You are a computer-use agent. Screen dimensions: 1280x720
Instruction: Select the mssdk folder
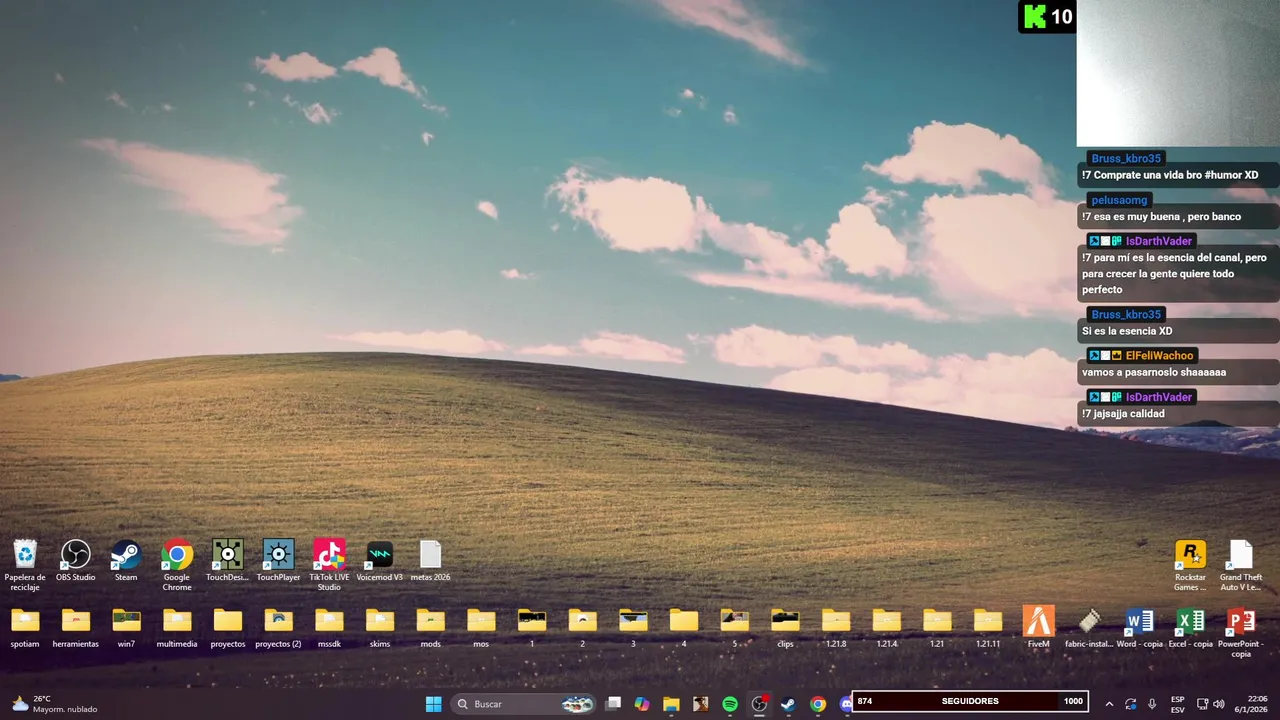(329, 628)
